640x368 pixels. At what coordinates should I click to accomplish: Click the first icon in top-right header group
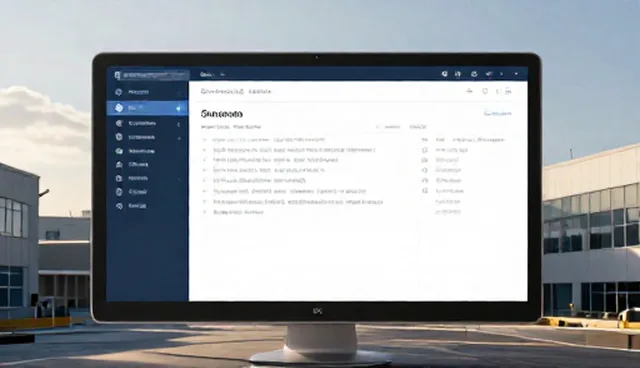tap(444, 74)
